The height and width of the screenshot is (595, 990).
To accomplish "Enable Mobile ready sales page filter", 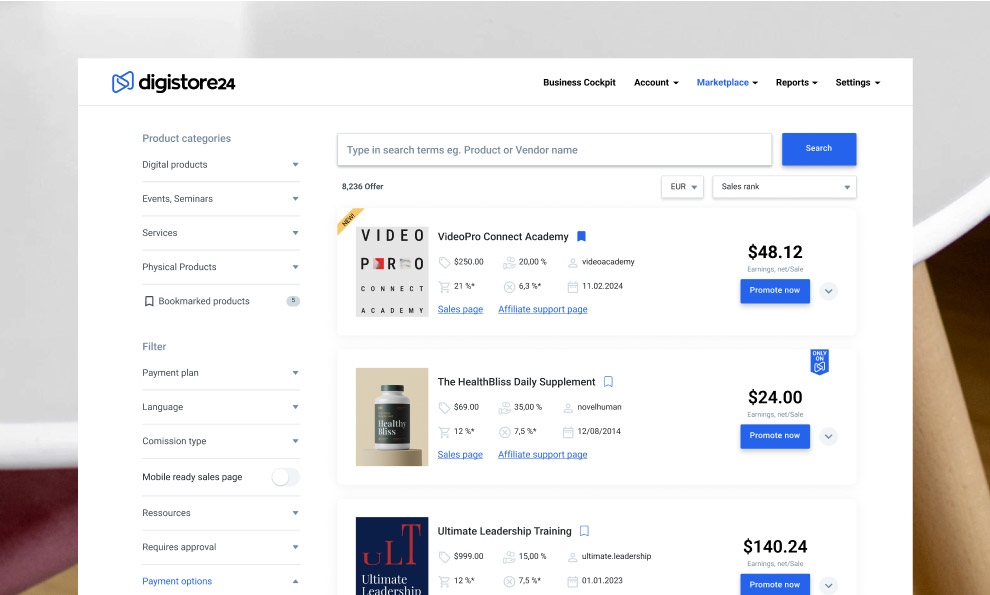I will tap(285, 477).
